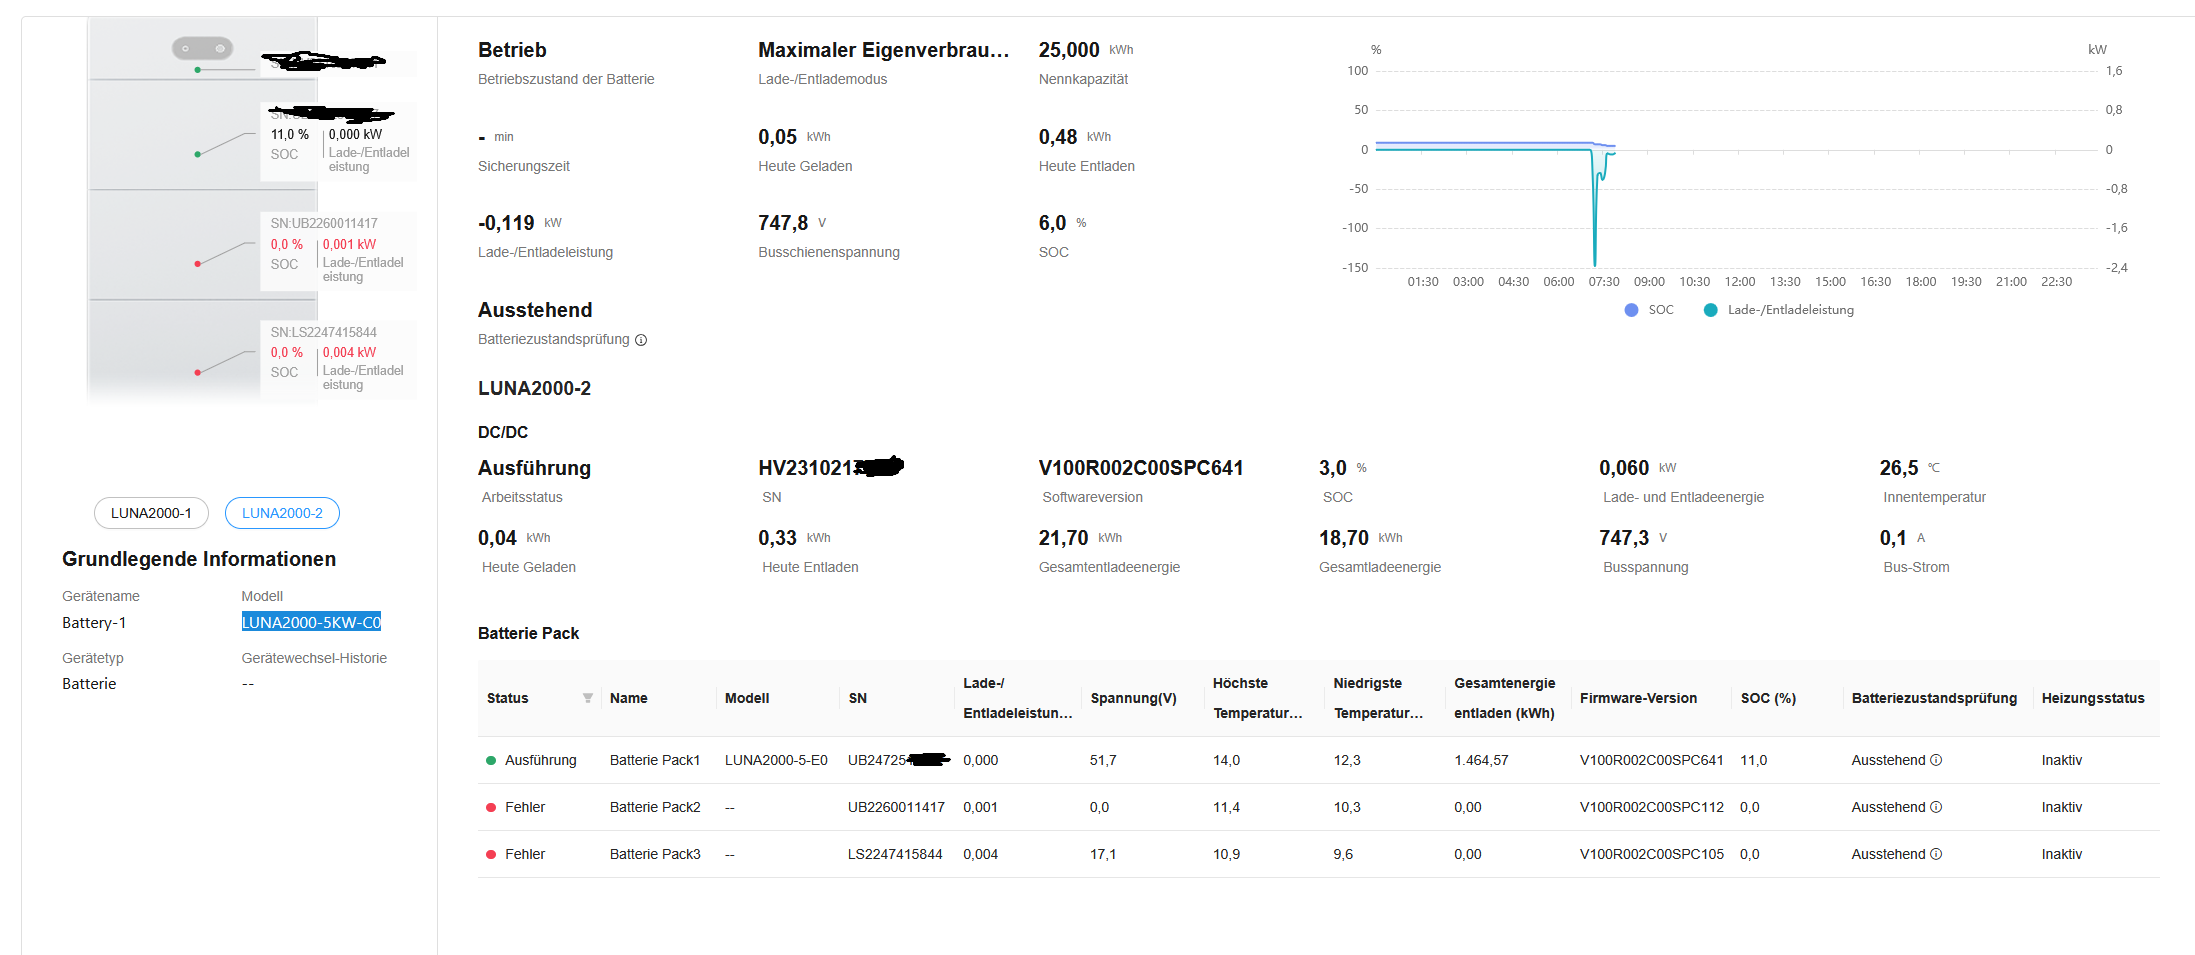
Task: Click the Firmware-Version column header
Action: click(1638, 698)
